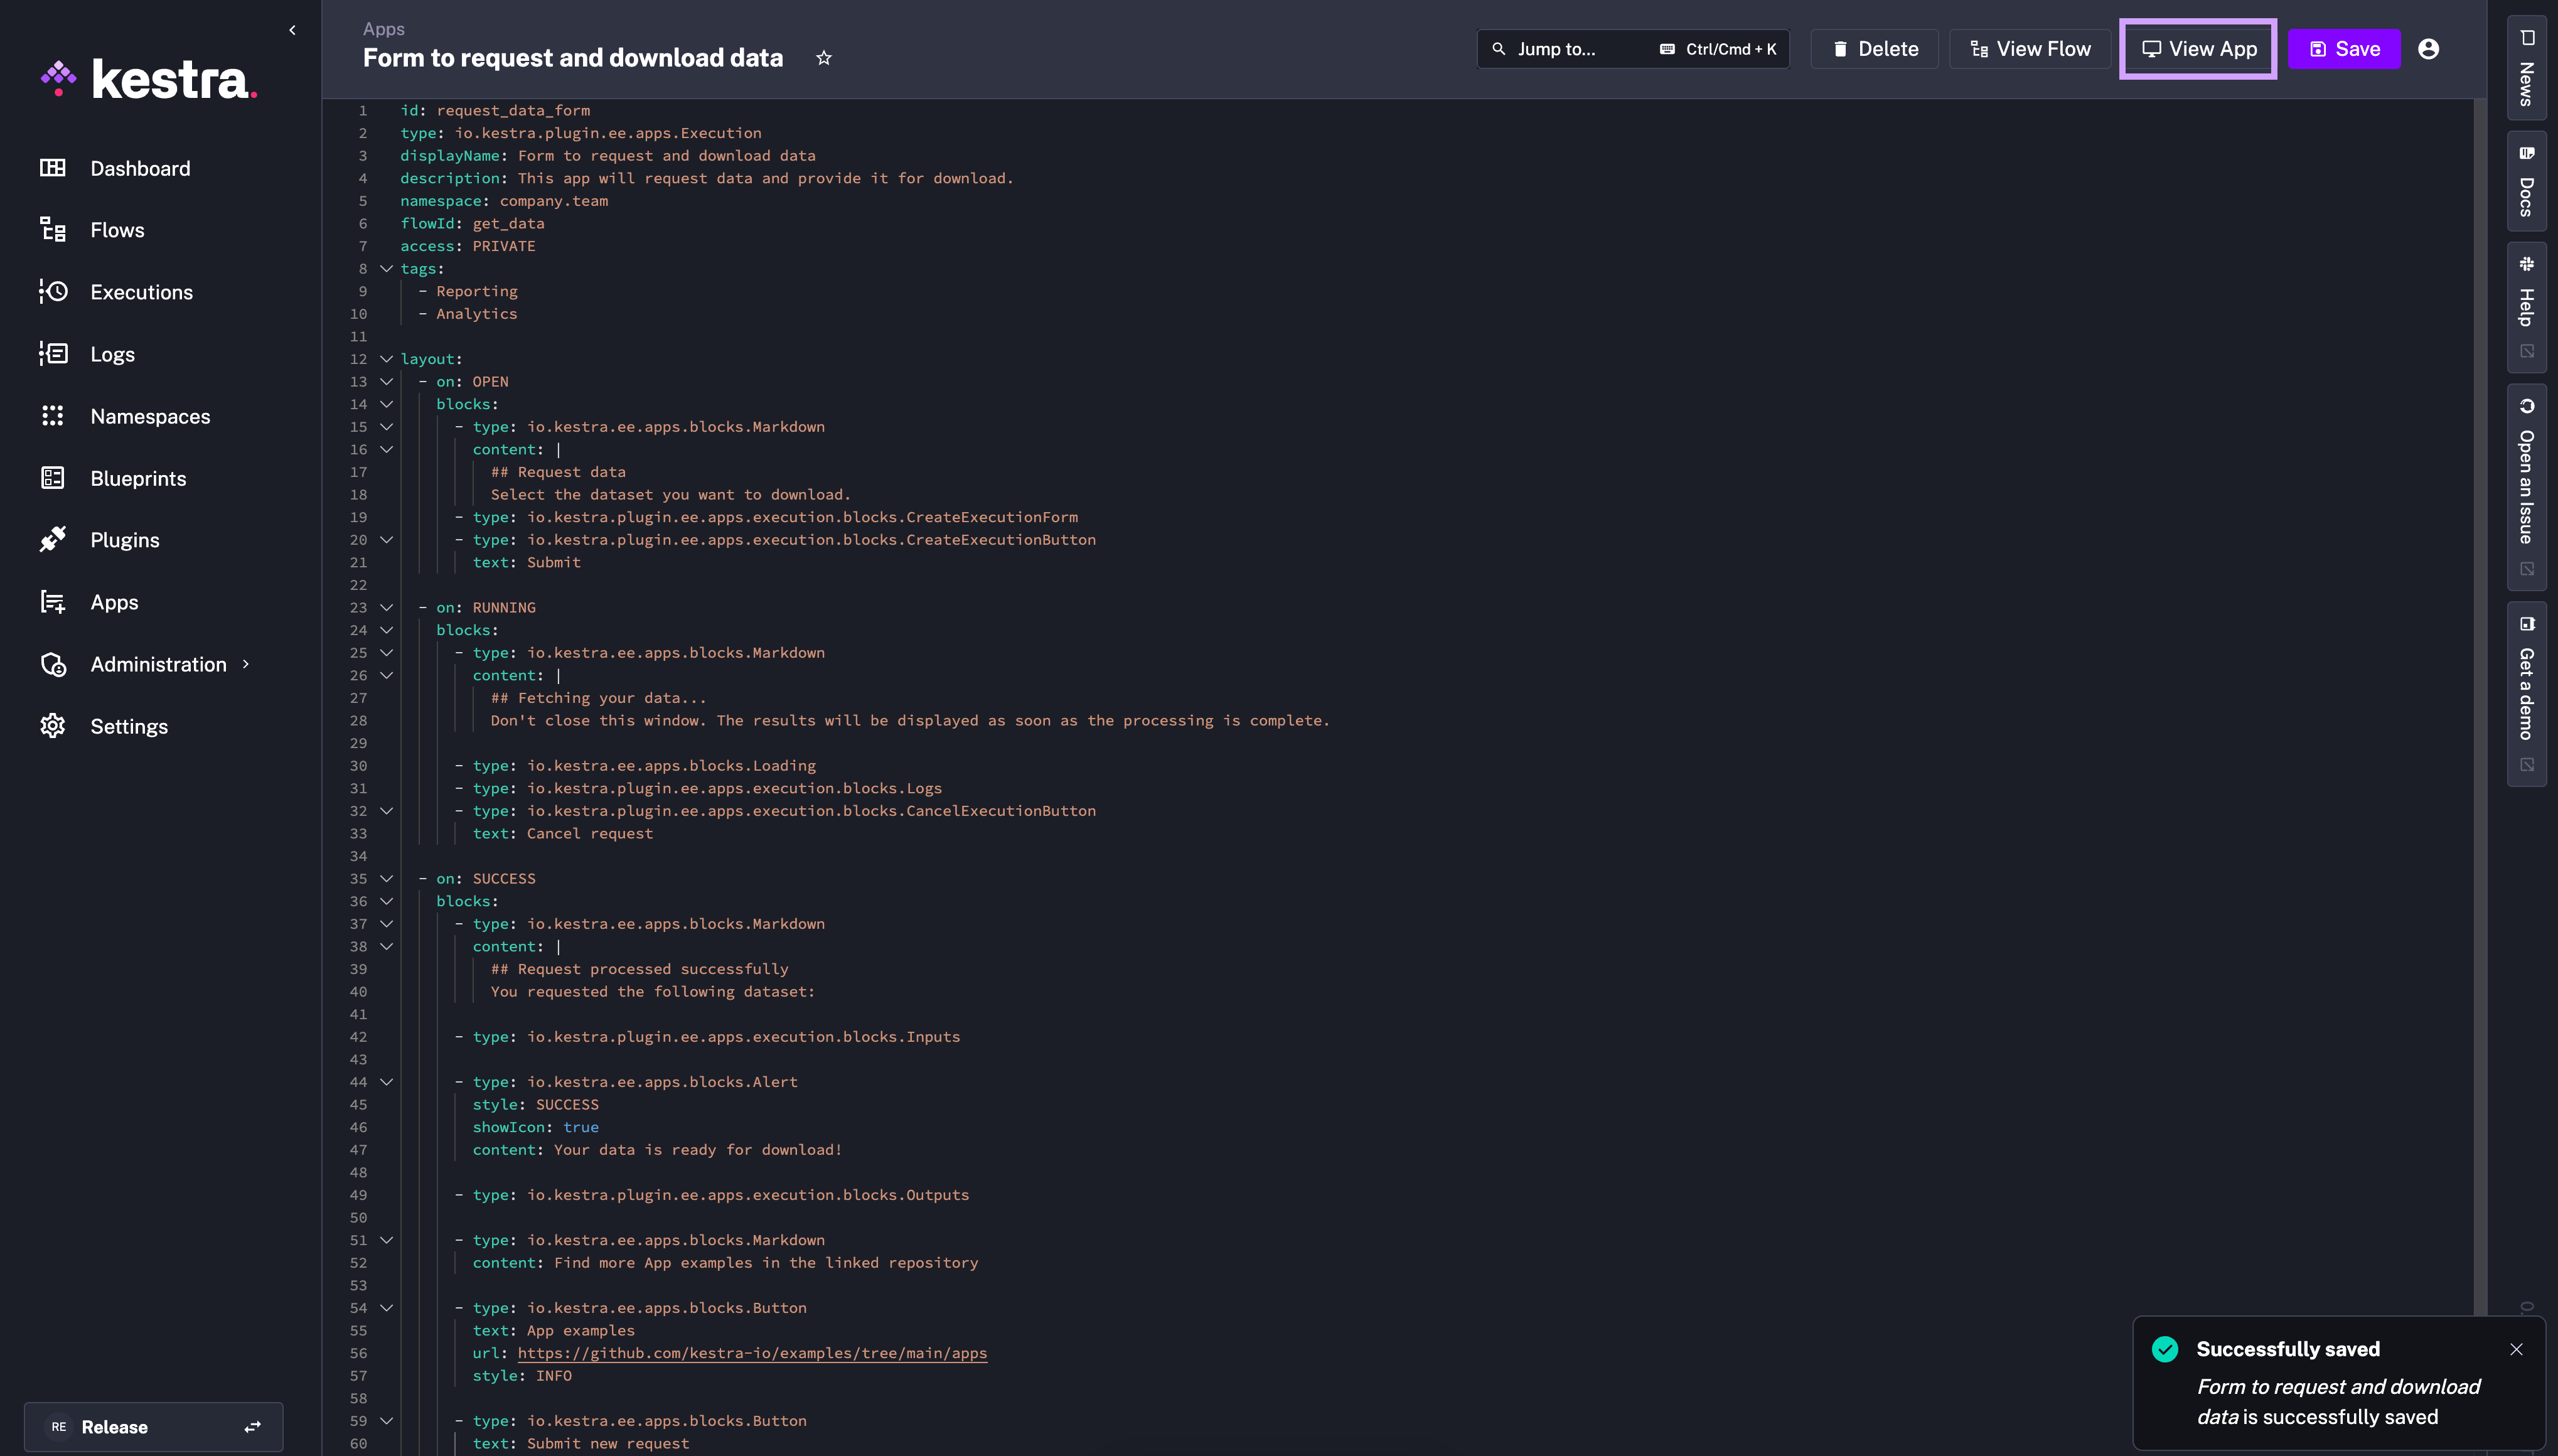Open the Namespaces sidebar icon
The width and height of the screenshot is (2558, 1456).
pyautogui.click(x=53, y=416)
